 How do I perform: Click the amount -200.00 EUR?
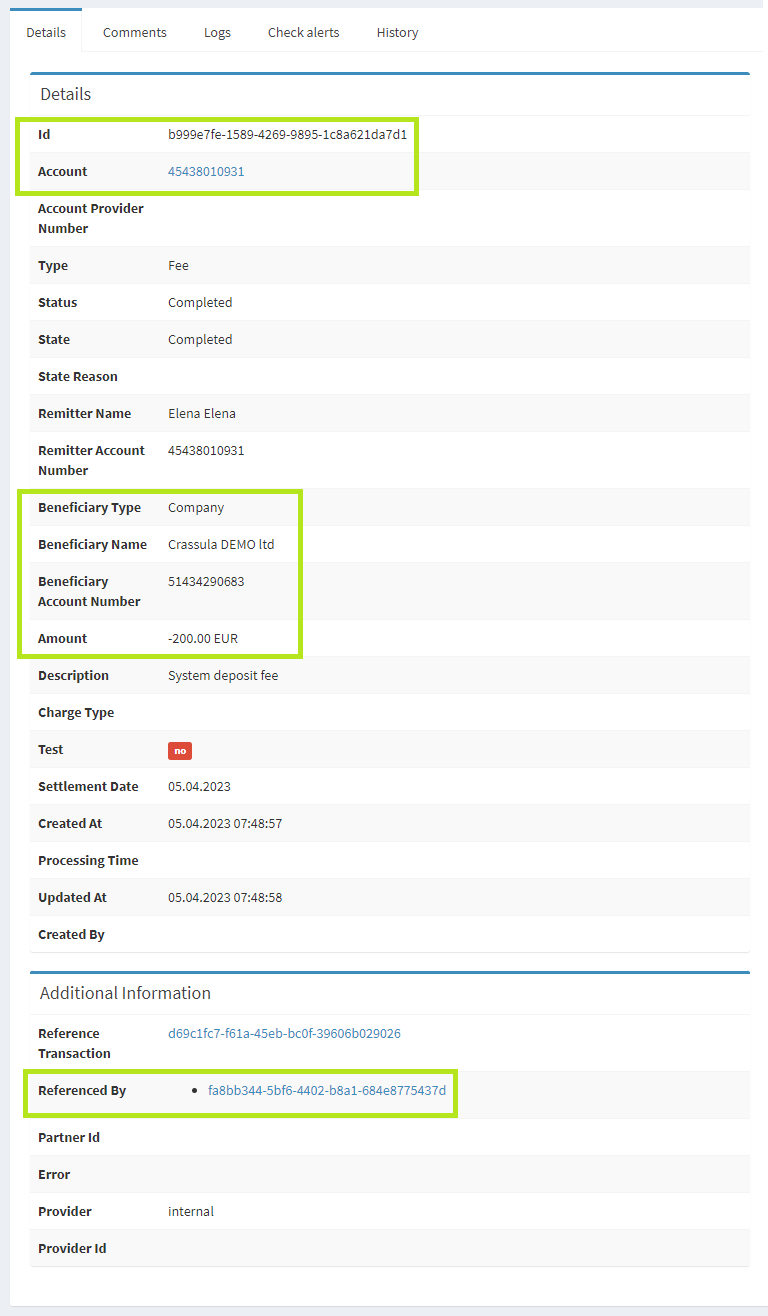(203, 638)
